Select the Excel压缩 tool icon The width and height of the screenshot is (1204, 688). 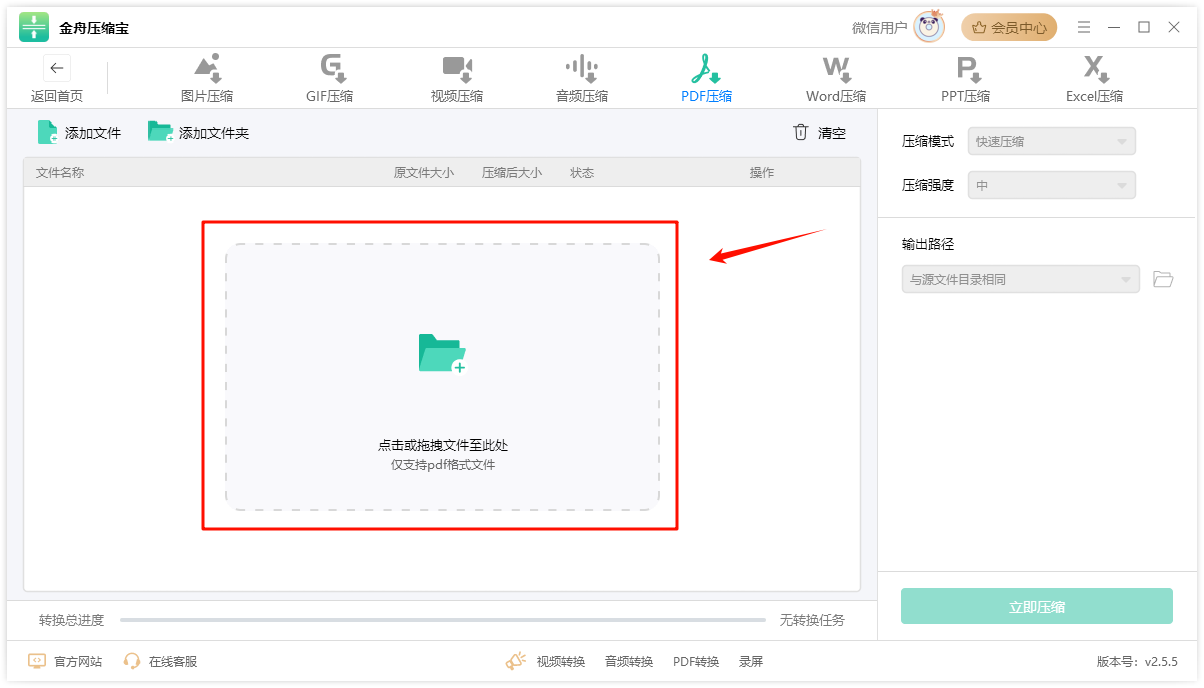coord(1095,68)
